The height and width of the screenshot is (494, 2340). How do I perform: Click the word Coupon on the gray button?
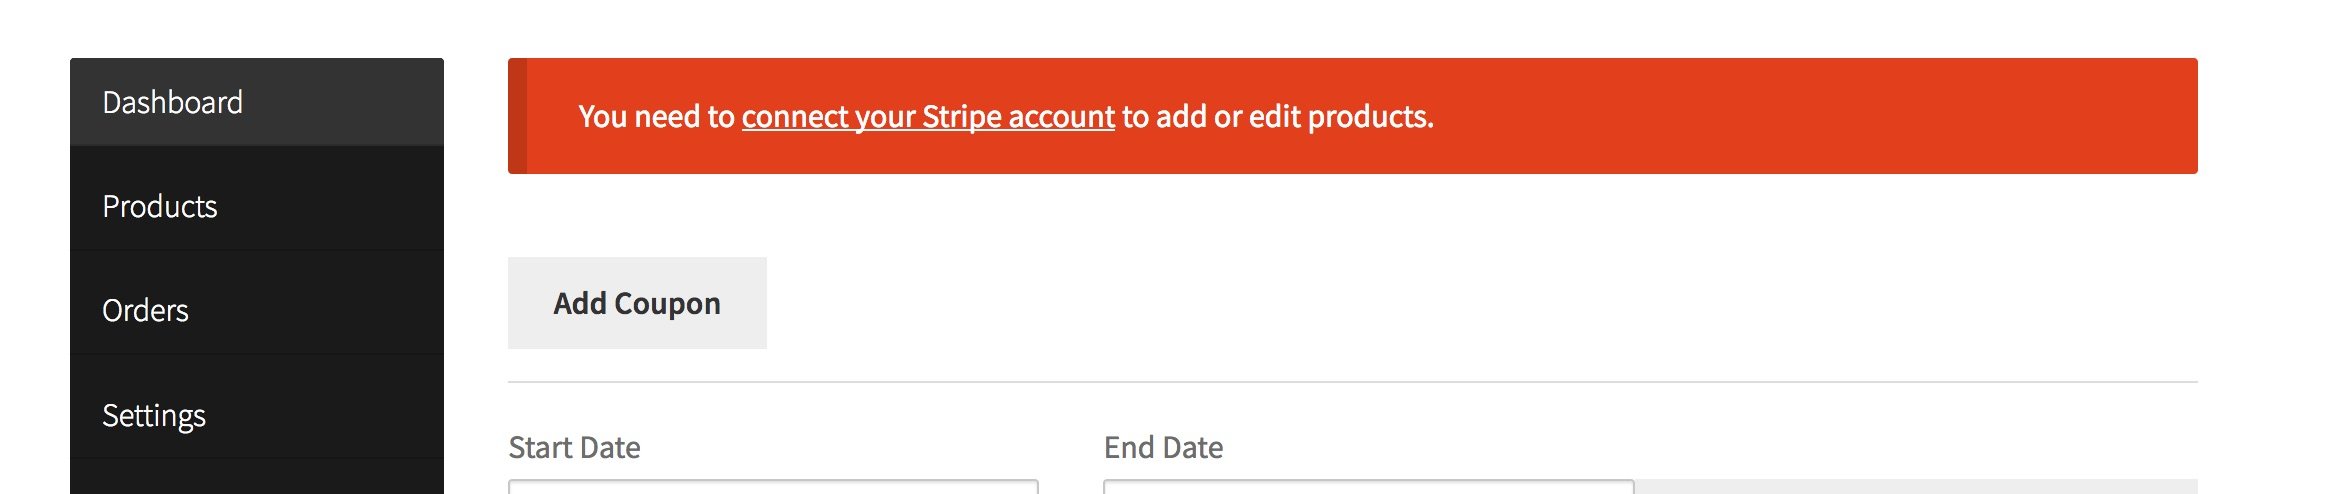coord(667,304)
